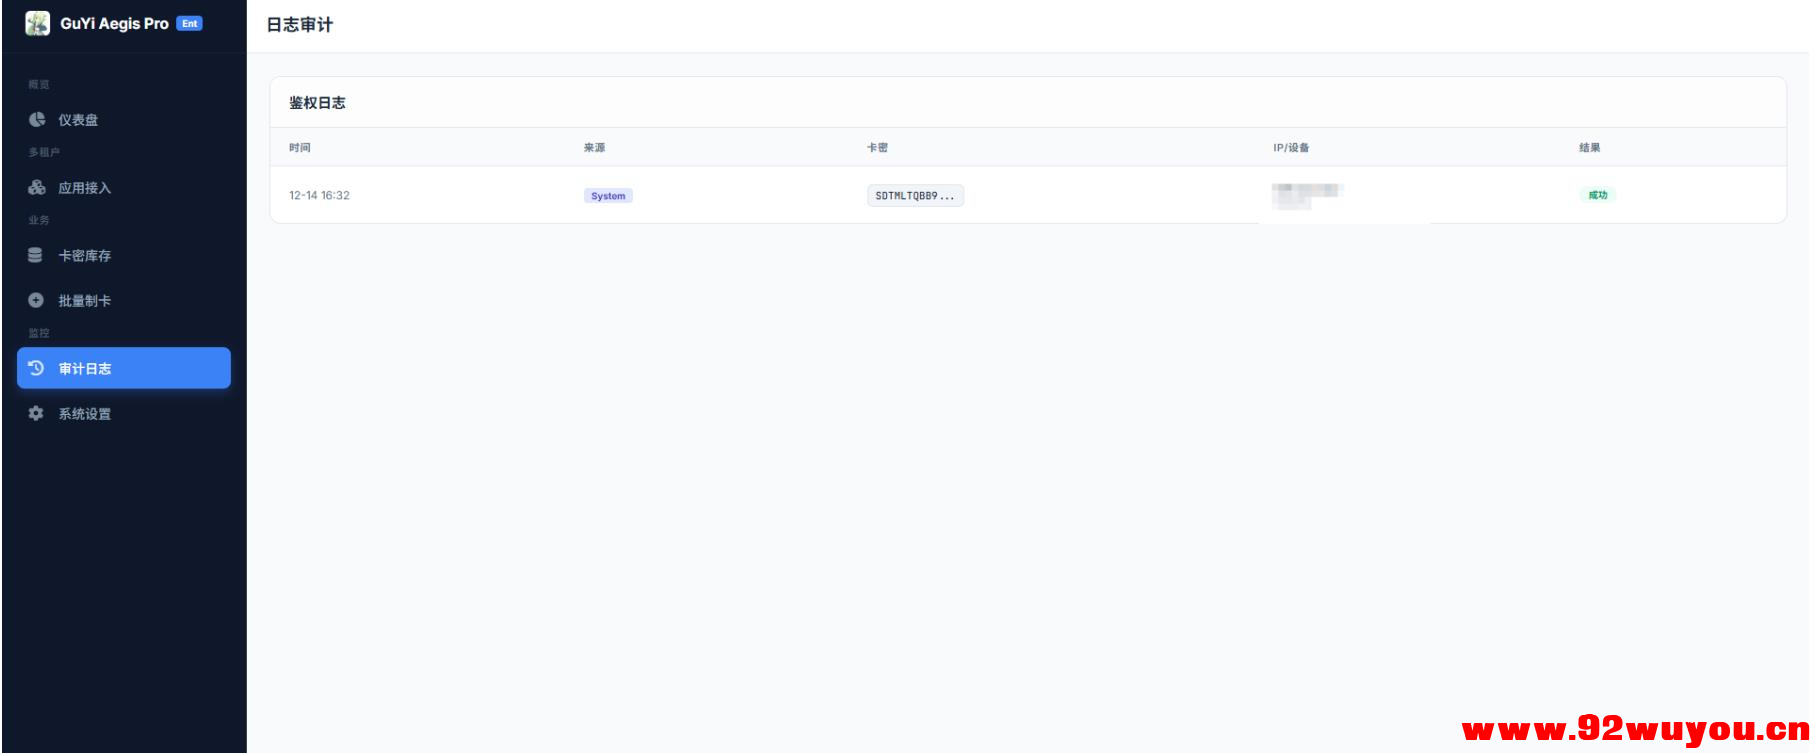Click the www.92wuyou.cn watermark link
The width and height of the screenshot is (1815, 753).
pos(1634,730)
